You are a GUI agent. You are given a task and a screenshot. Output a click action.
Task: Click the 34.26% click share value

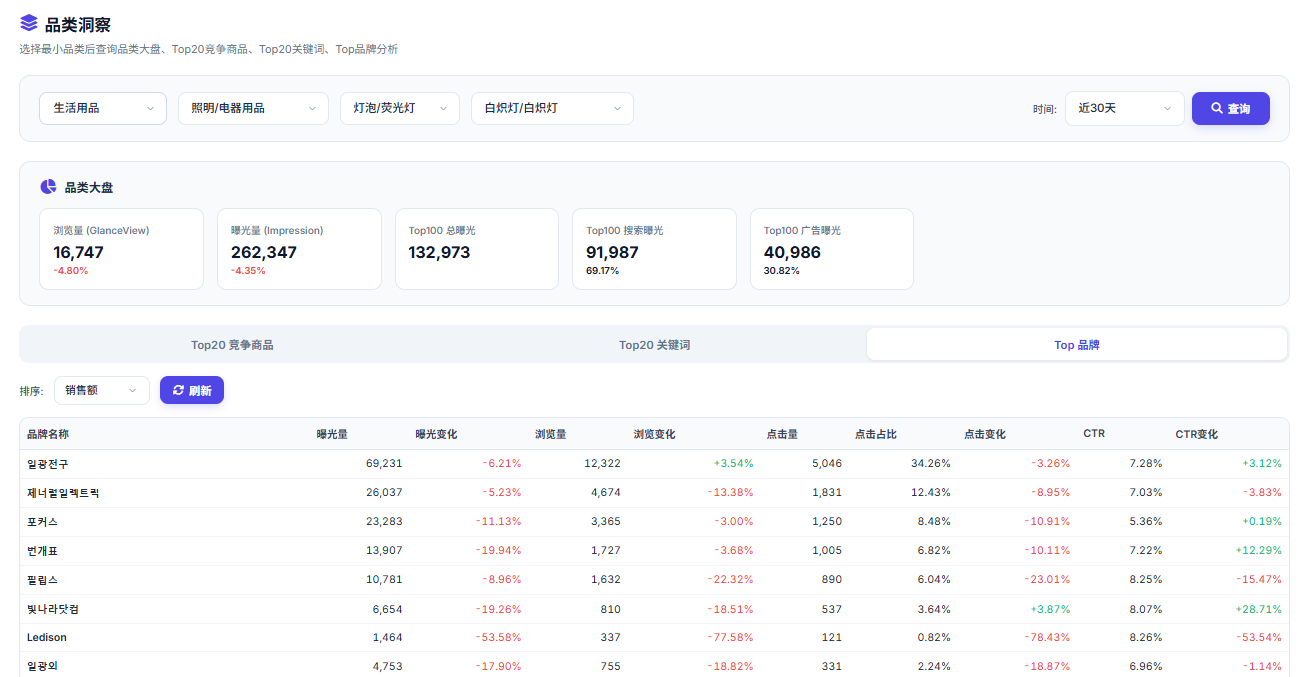pyautogui.click(x=930, y=464)
